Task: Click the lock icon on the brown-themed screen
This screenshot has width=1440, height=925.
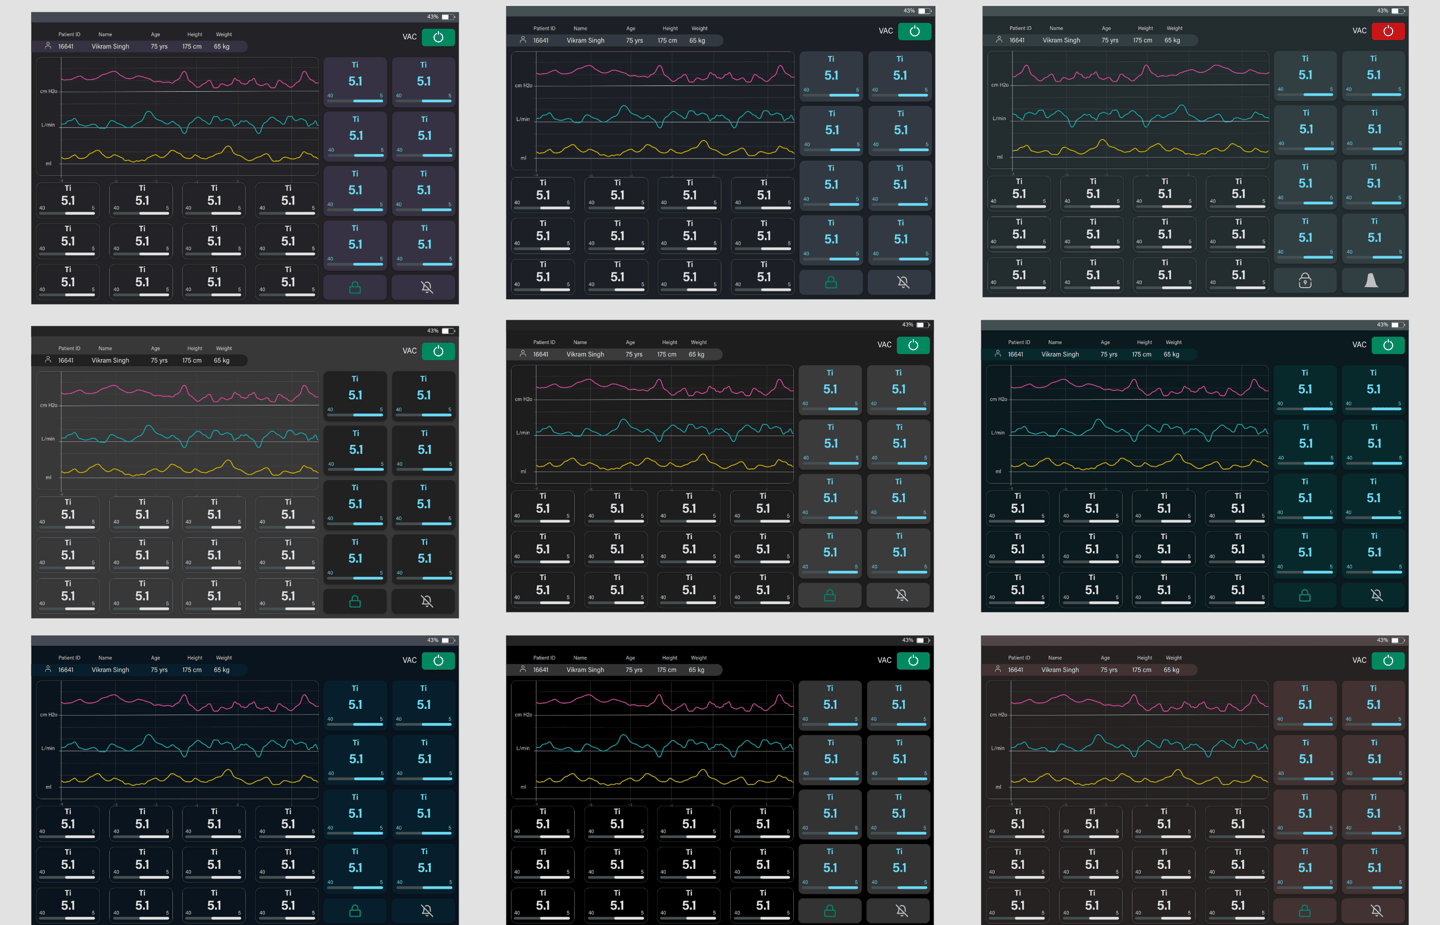Action: 1305,911
